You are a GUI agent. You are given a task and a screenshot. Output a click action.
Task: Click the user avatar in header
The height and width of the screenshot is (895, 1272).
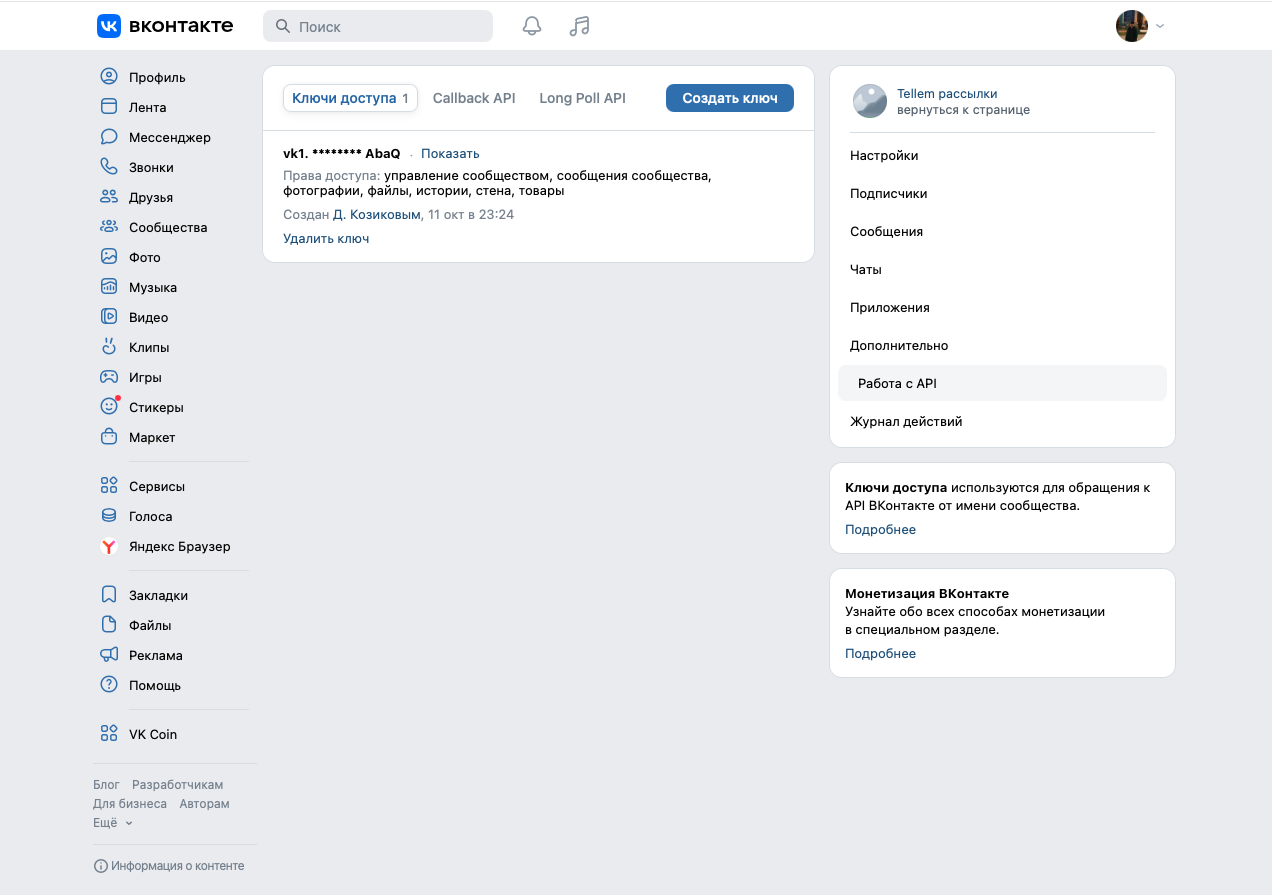click(1132, 26)
